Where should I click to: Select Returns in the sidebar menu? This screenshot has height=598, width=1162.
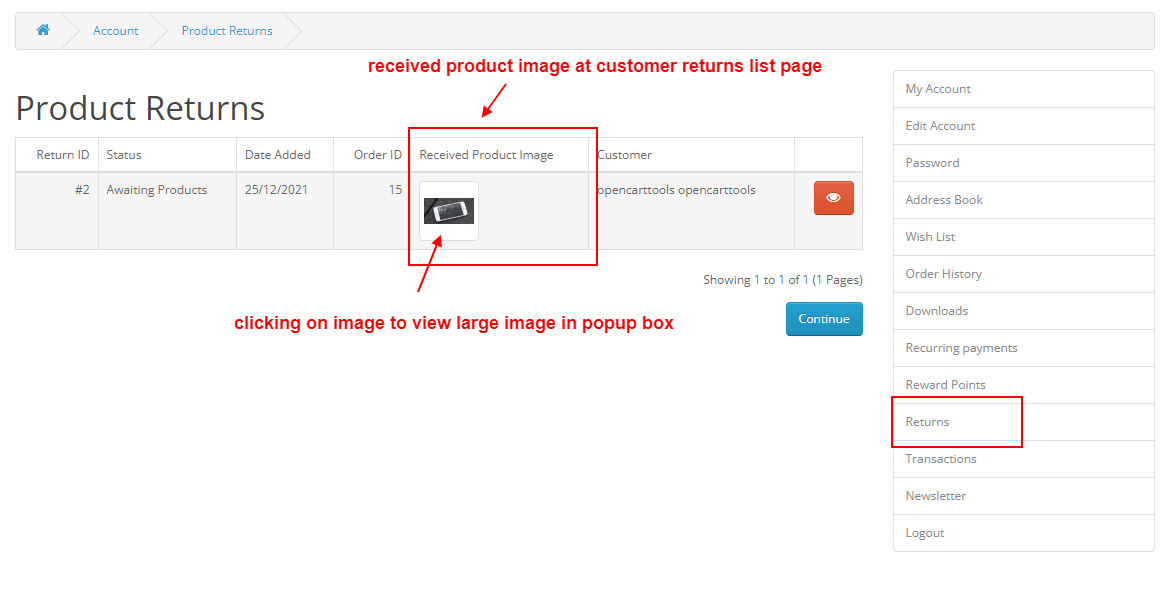click(x=1023, y=422)
